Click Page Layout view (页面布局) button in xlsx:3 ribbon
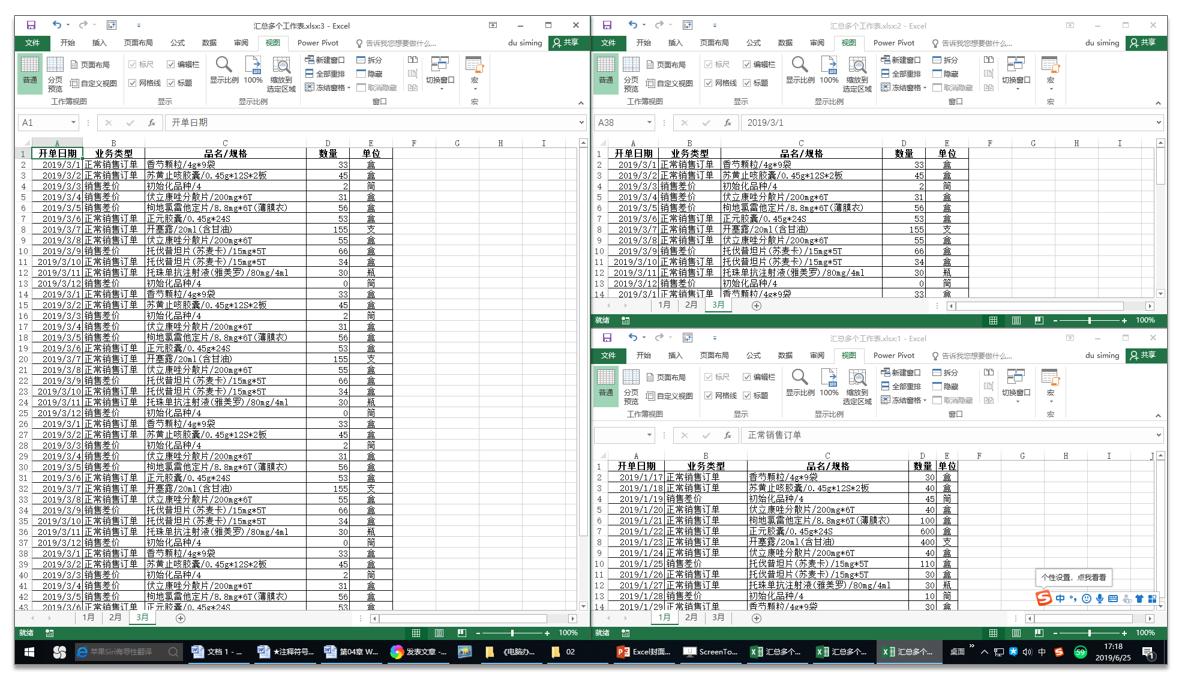Image resolution: width=1181 pixels, height=684 pixels. click(90, 65)
